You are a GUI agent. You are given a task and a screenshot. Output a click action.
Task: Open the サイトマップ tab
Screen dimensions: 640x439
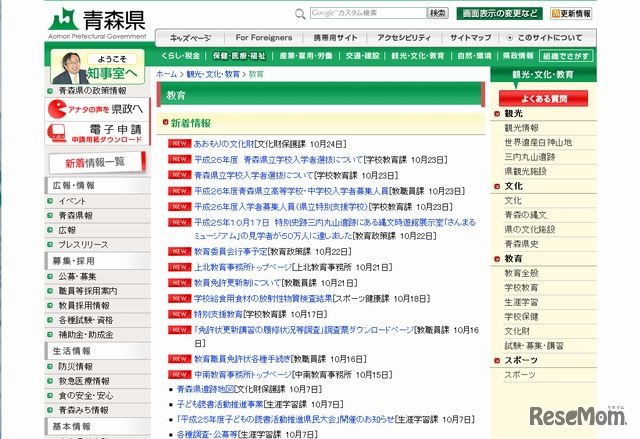coord(470,38)
